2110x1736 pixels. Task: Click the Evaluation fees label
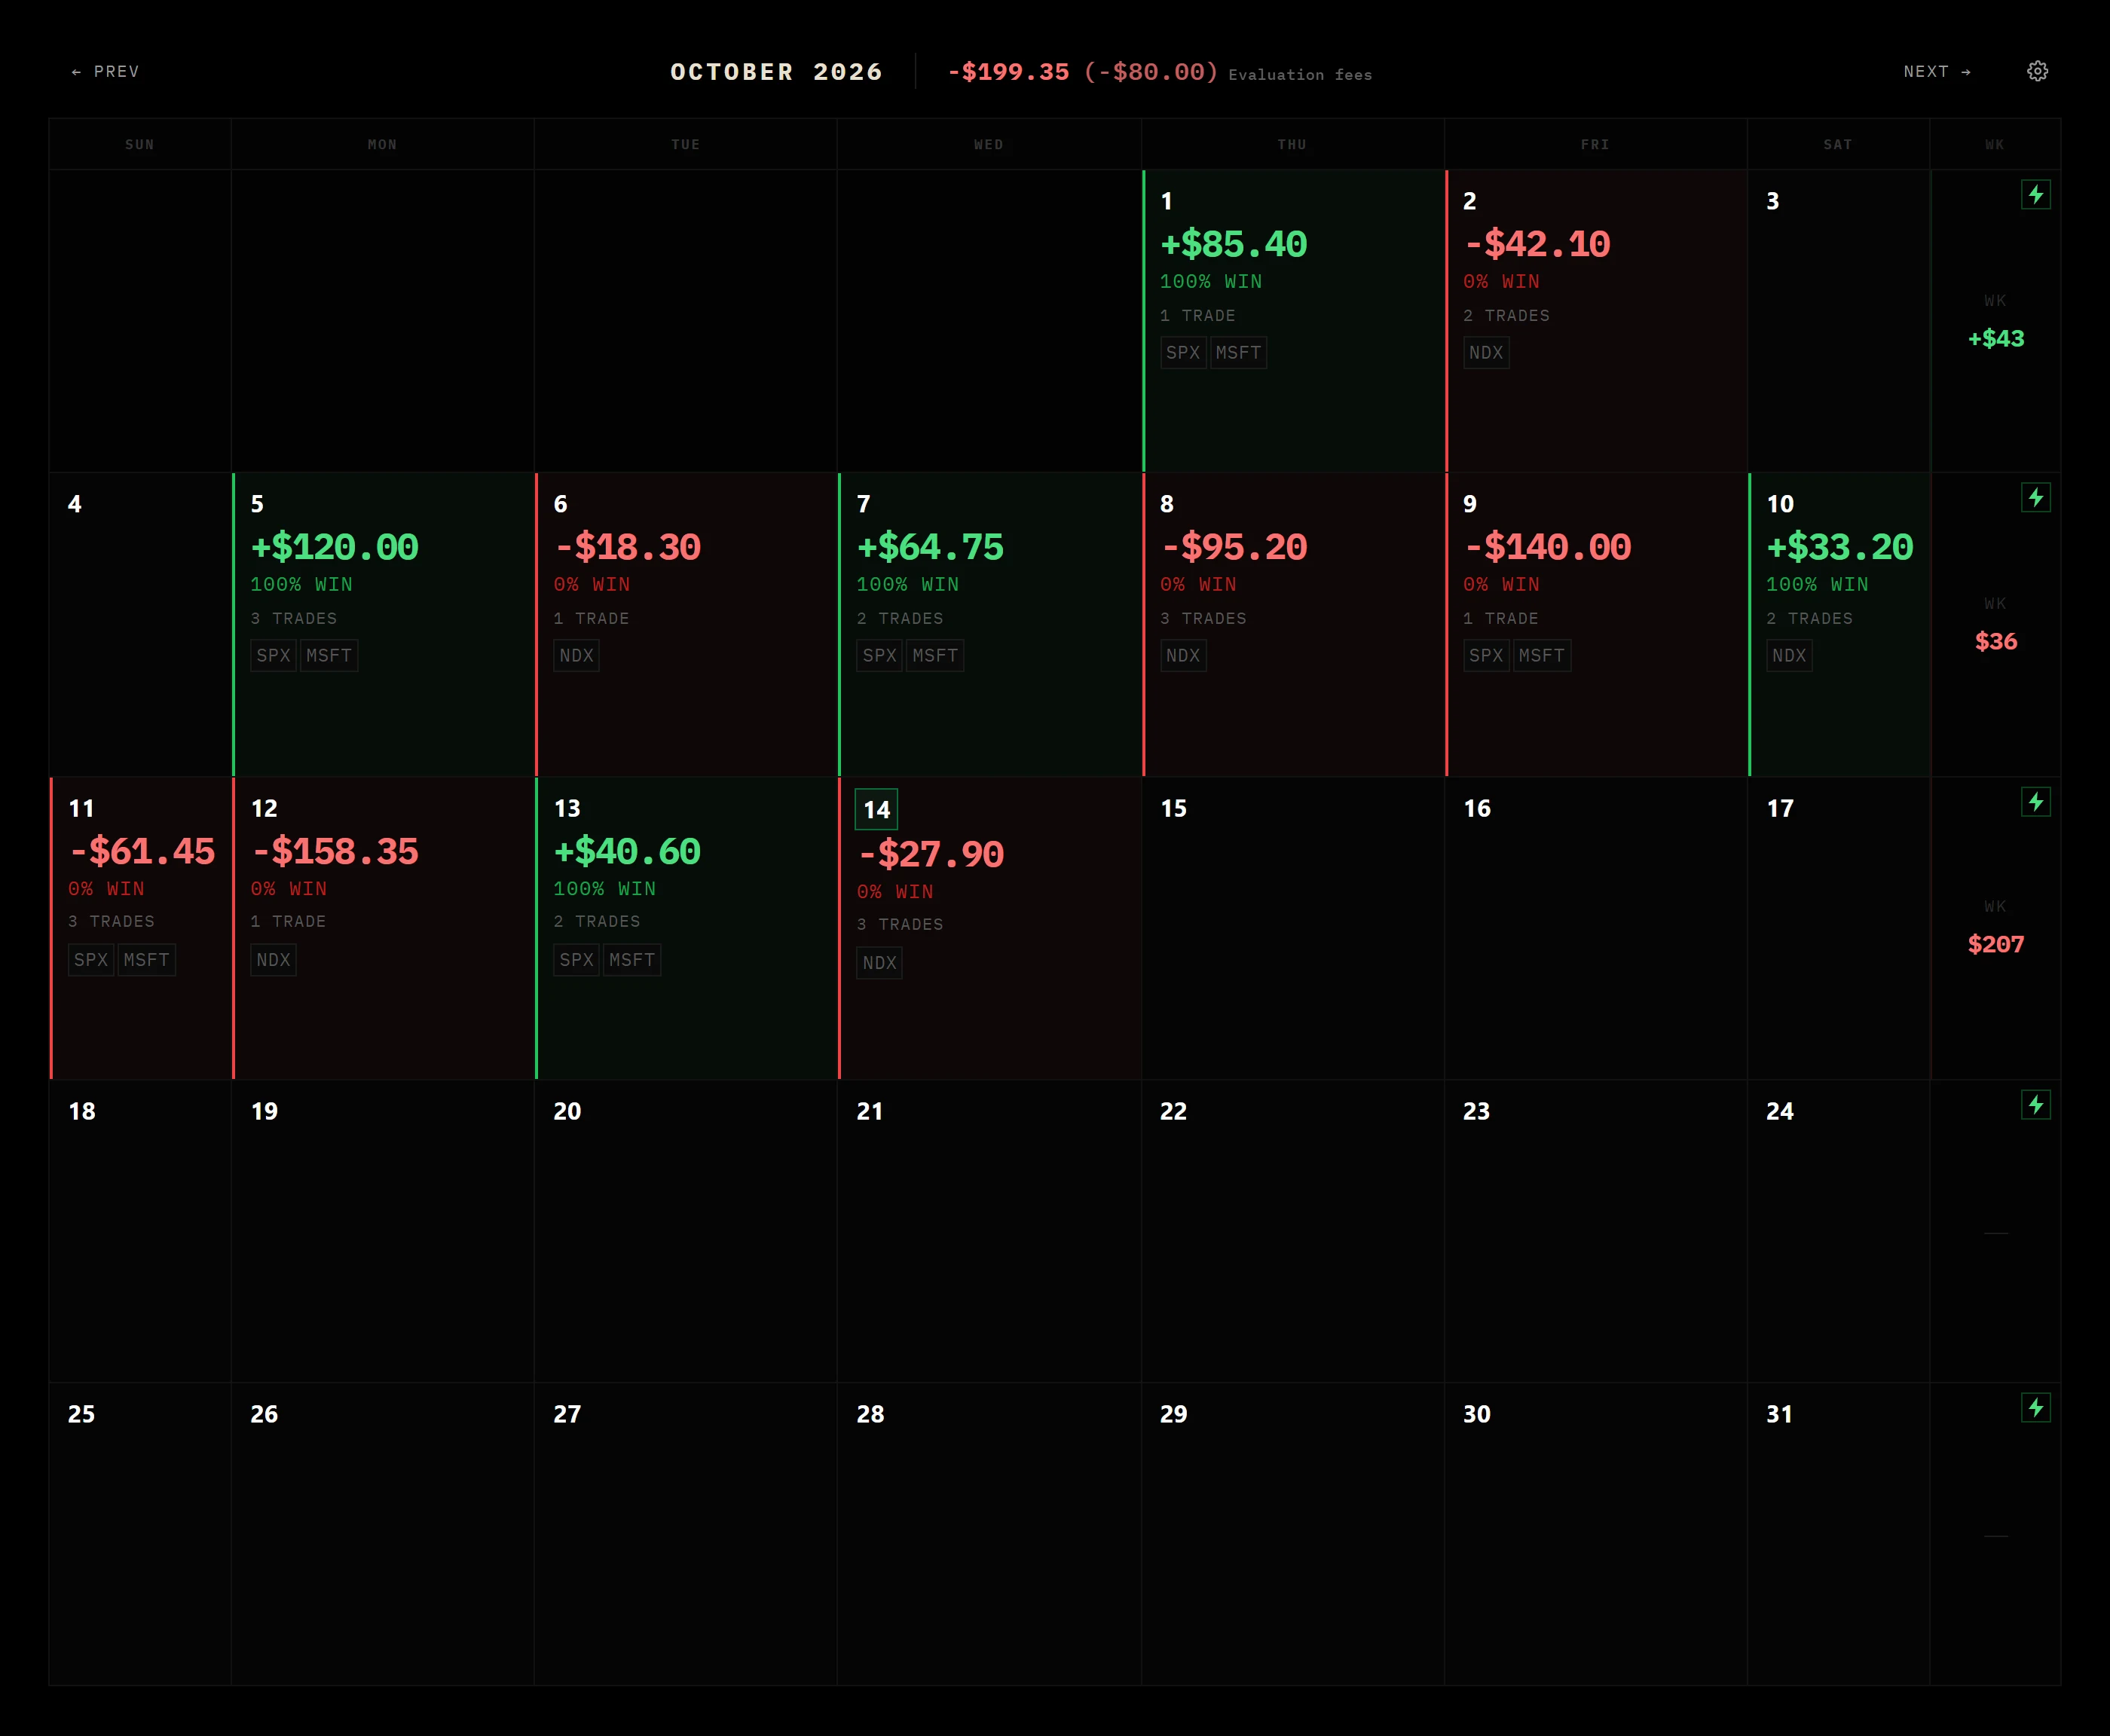[x=1300, y=75]
